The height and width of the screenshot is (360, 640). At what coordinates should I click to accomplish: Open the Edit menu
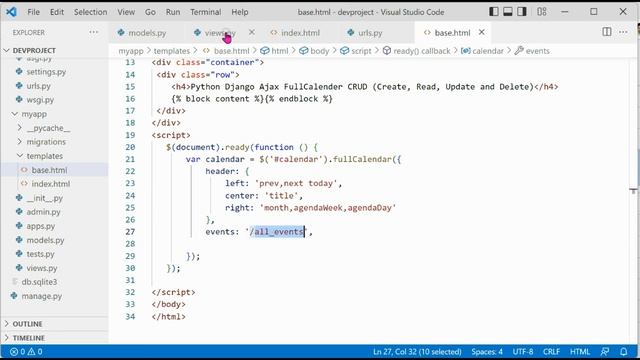click(x=57, y=12)
